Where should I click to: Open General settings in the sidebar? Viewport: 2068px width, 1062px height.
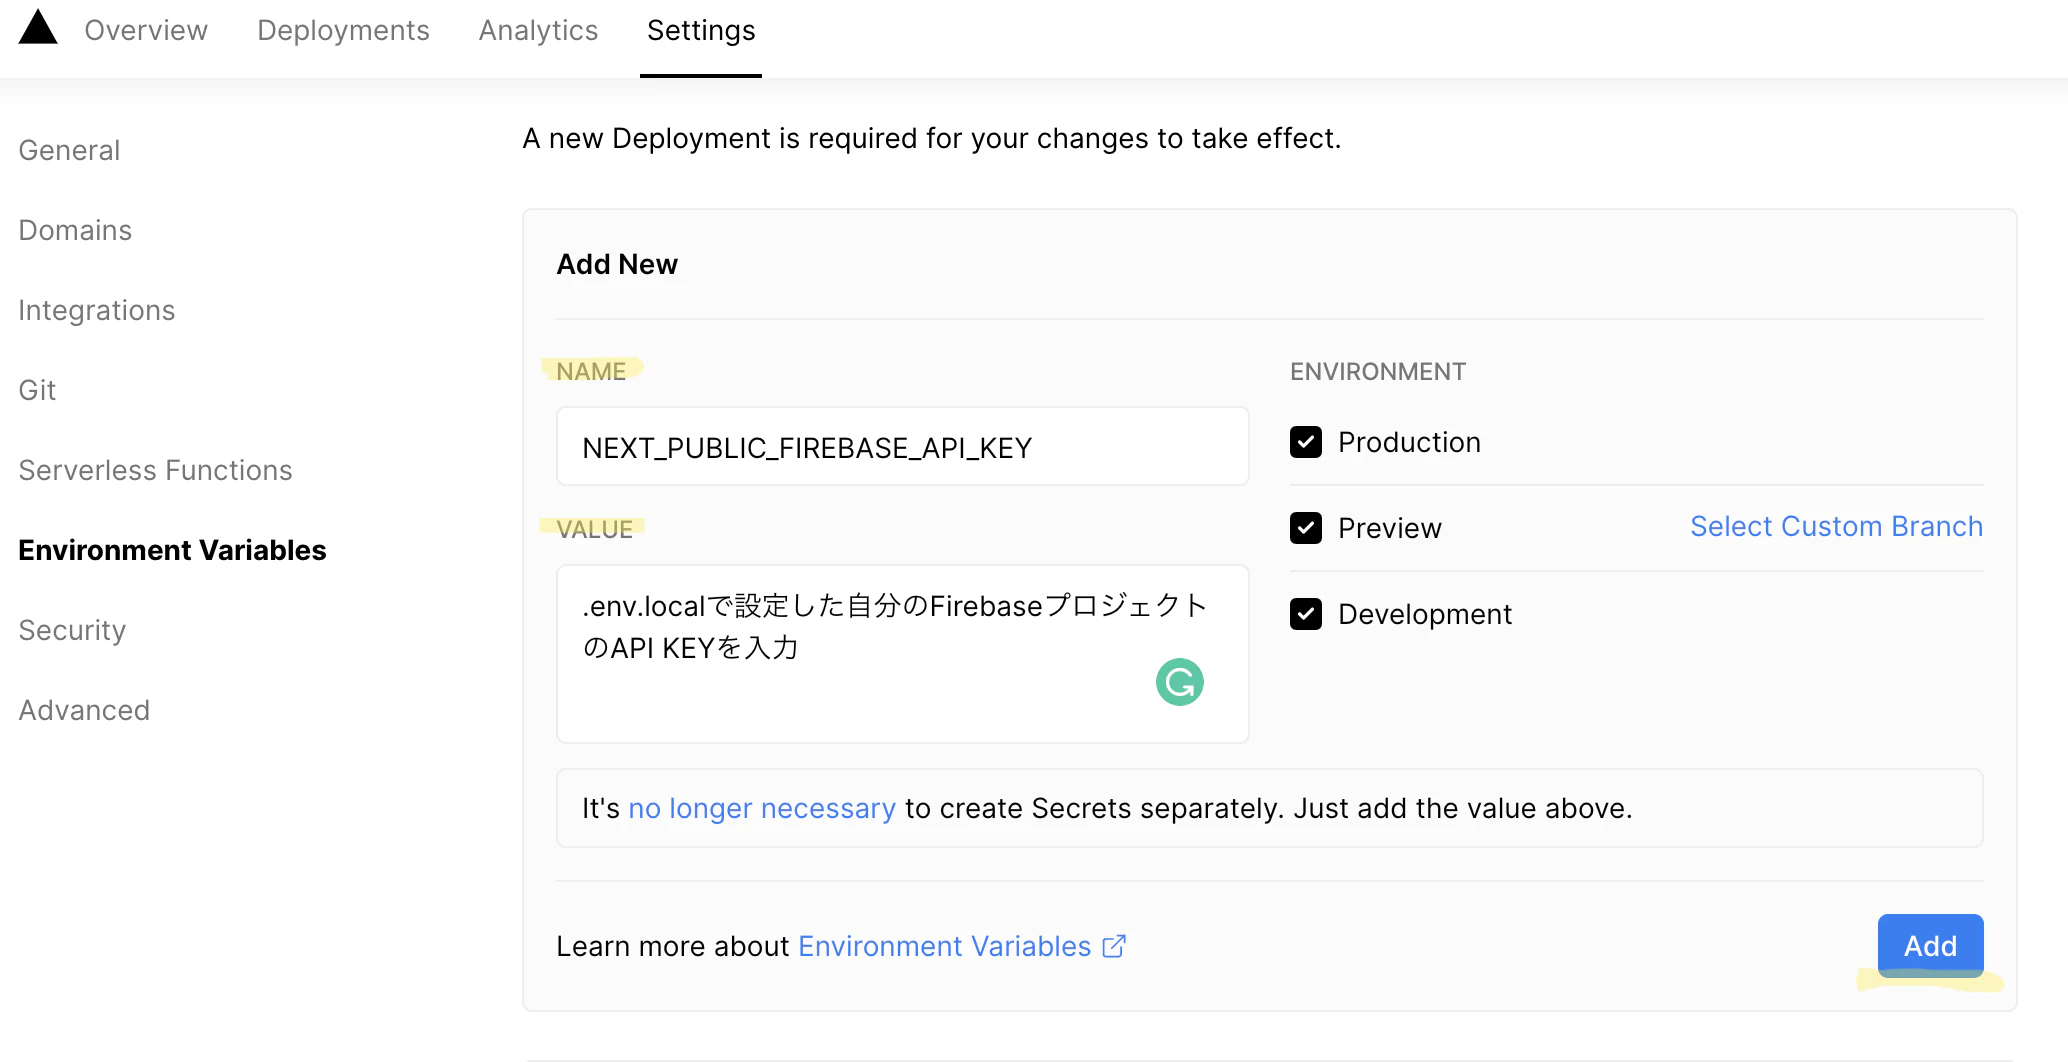[69, 150]
